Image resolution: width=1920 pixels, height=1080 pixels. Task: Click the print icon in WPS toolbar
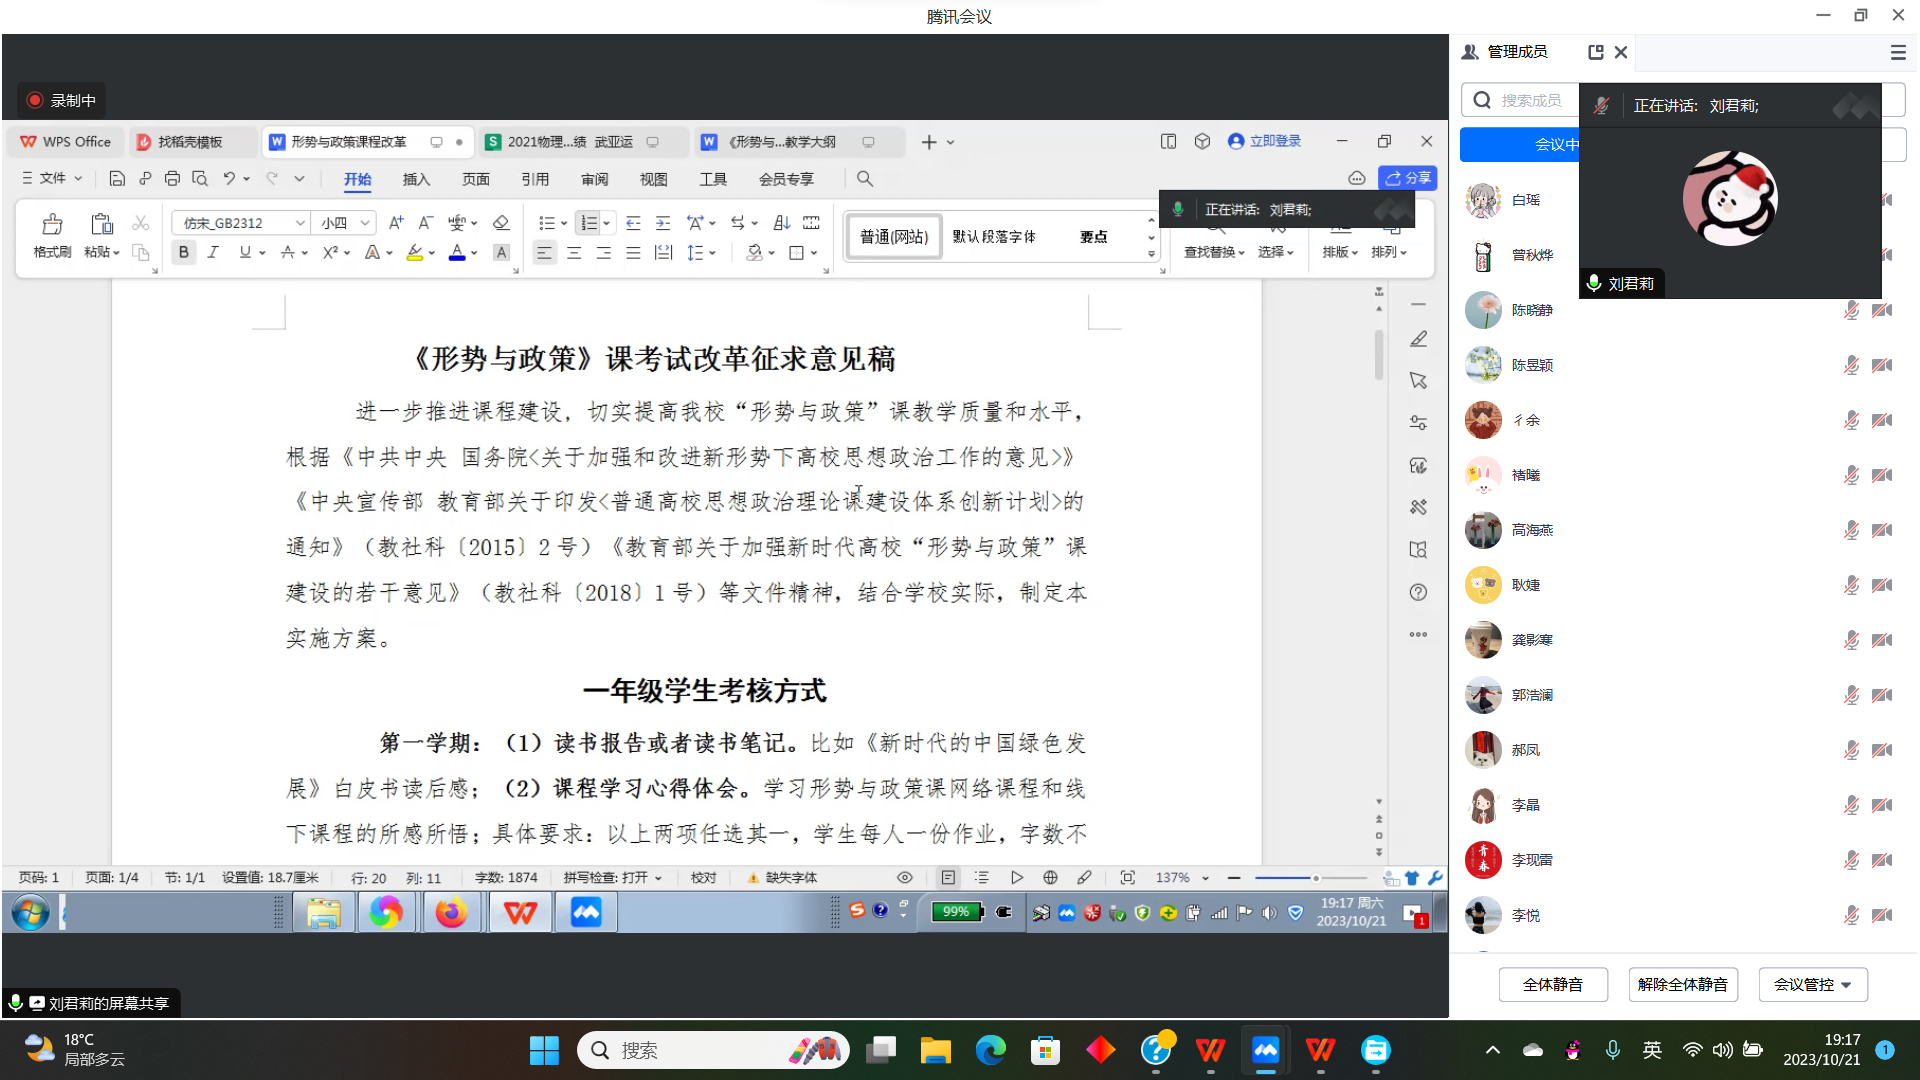tap(172, 179)
